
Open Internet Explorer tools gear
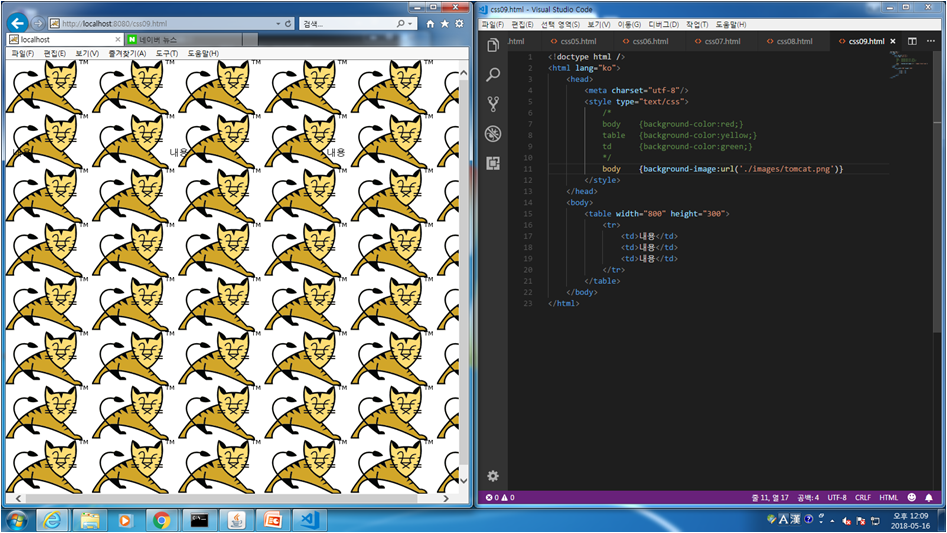pos(459,24)
